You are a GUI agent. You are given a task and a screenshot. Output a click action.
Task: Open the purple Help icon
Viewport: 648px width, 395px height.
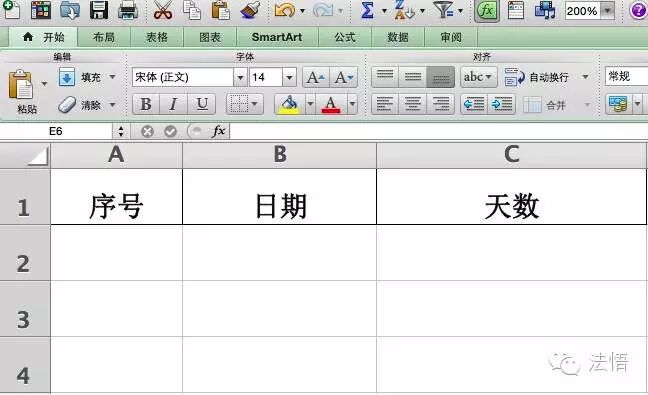pos(638,10)
